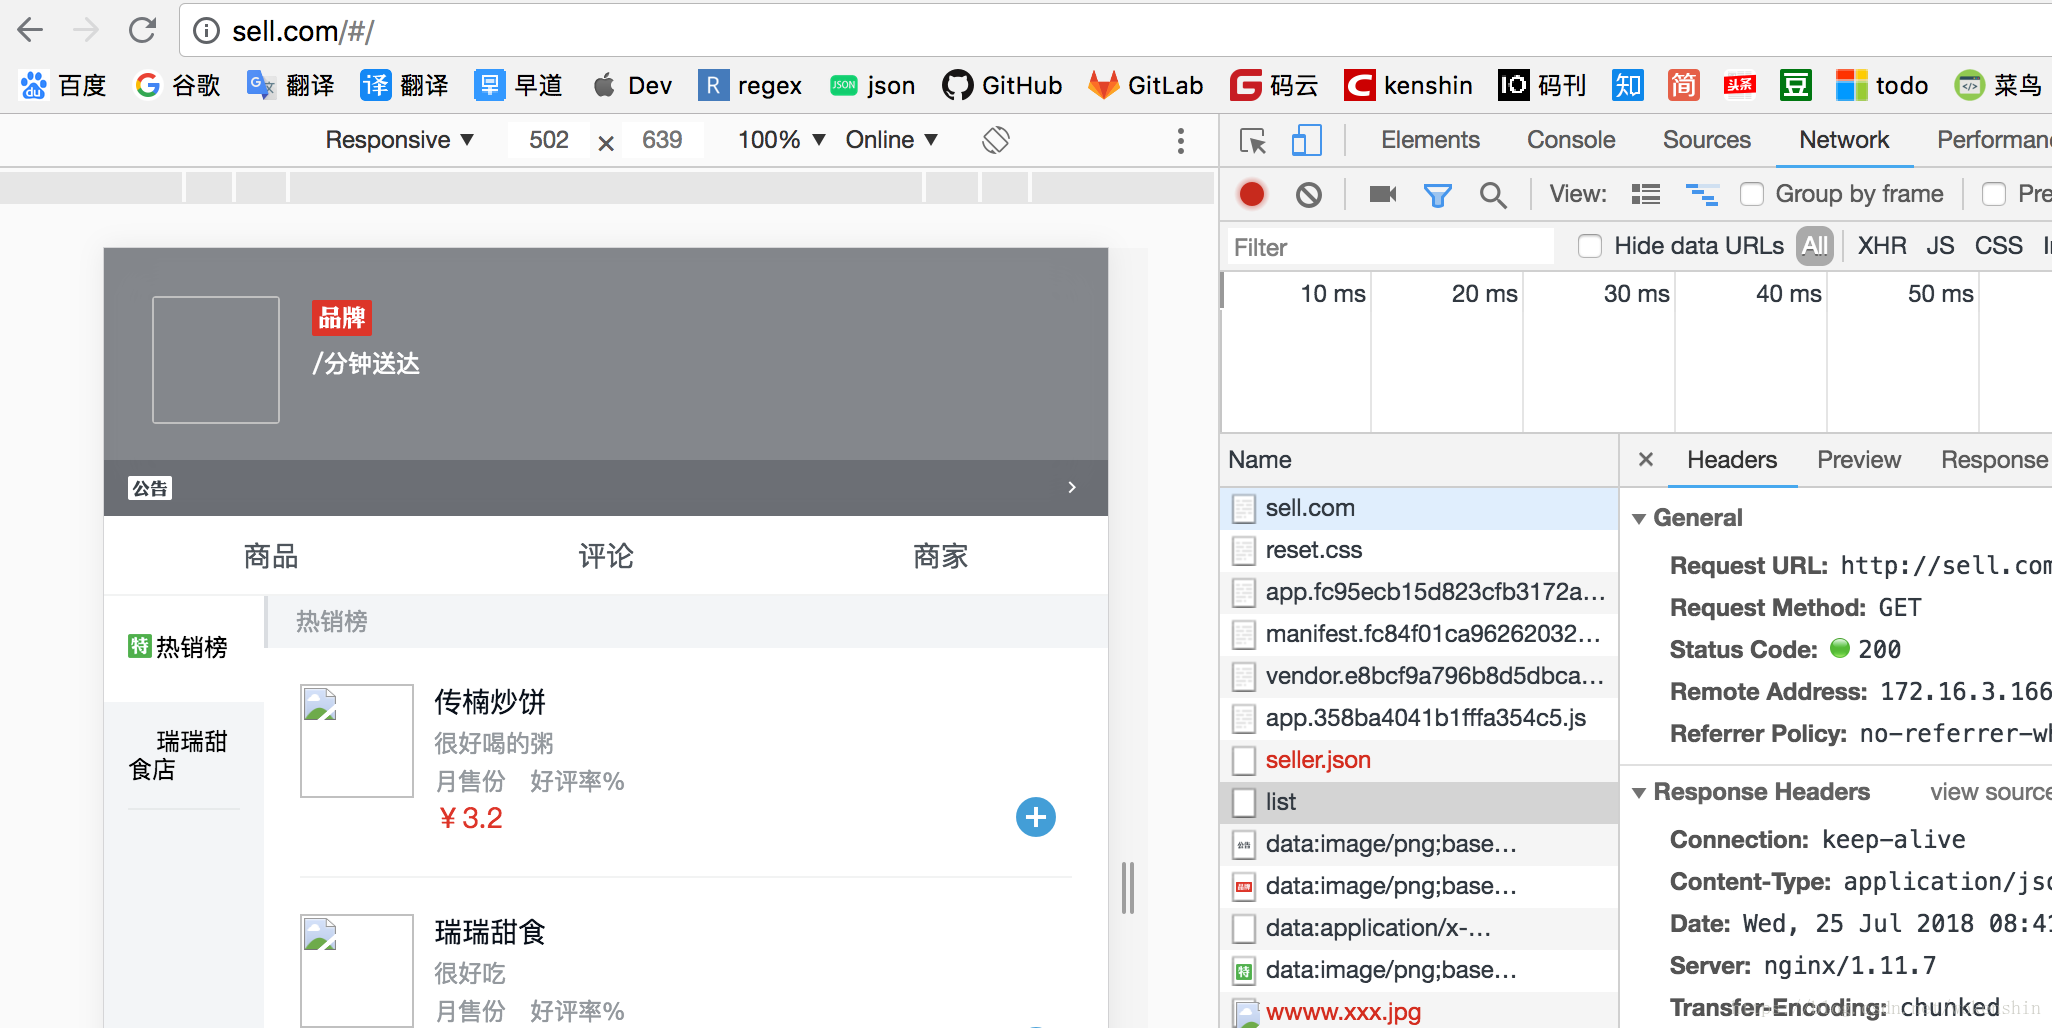Open the json bookmark
Screen dimensions: 2052x1028
872,85
